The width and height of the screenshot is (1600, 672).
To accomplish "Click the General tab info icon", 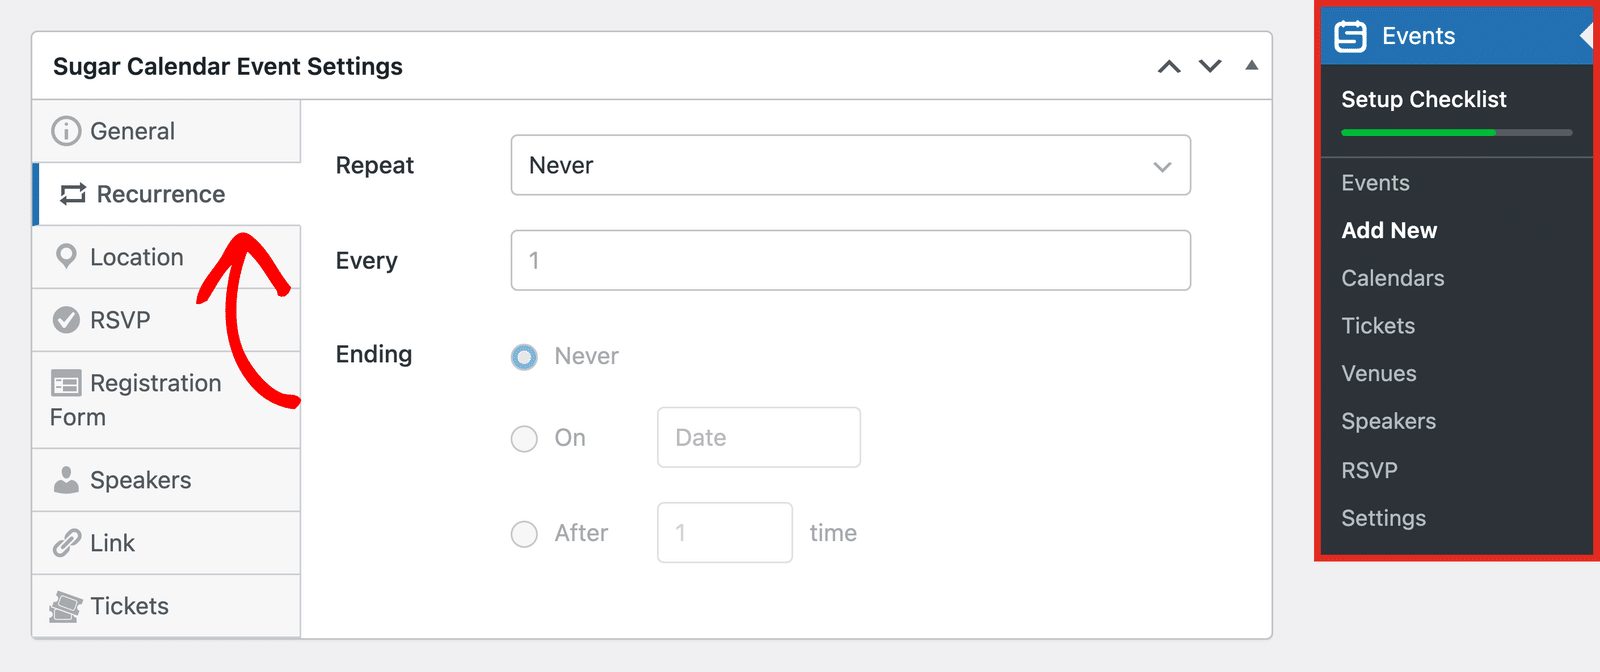I will [66, 131].
